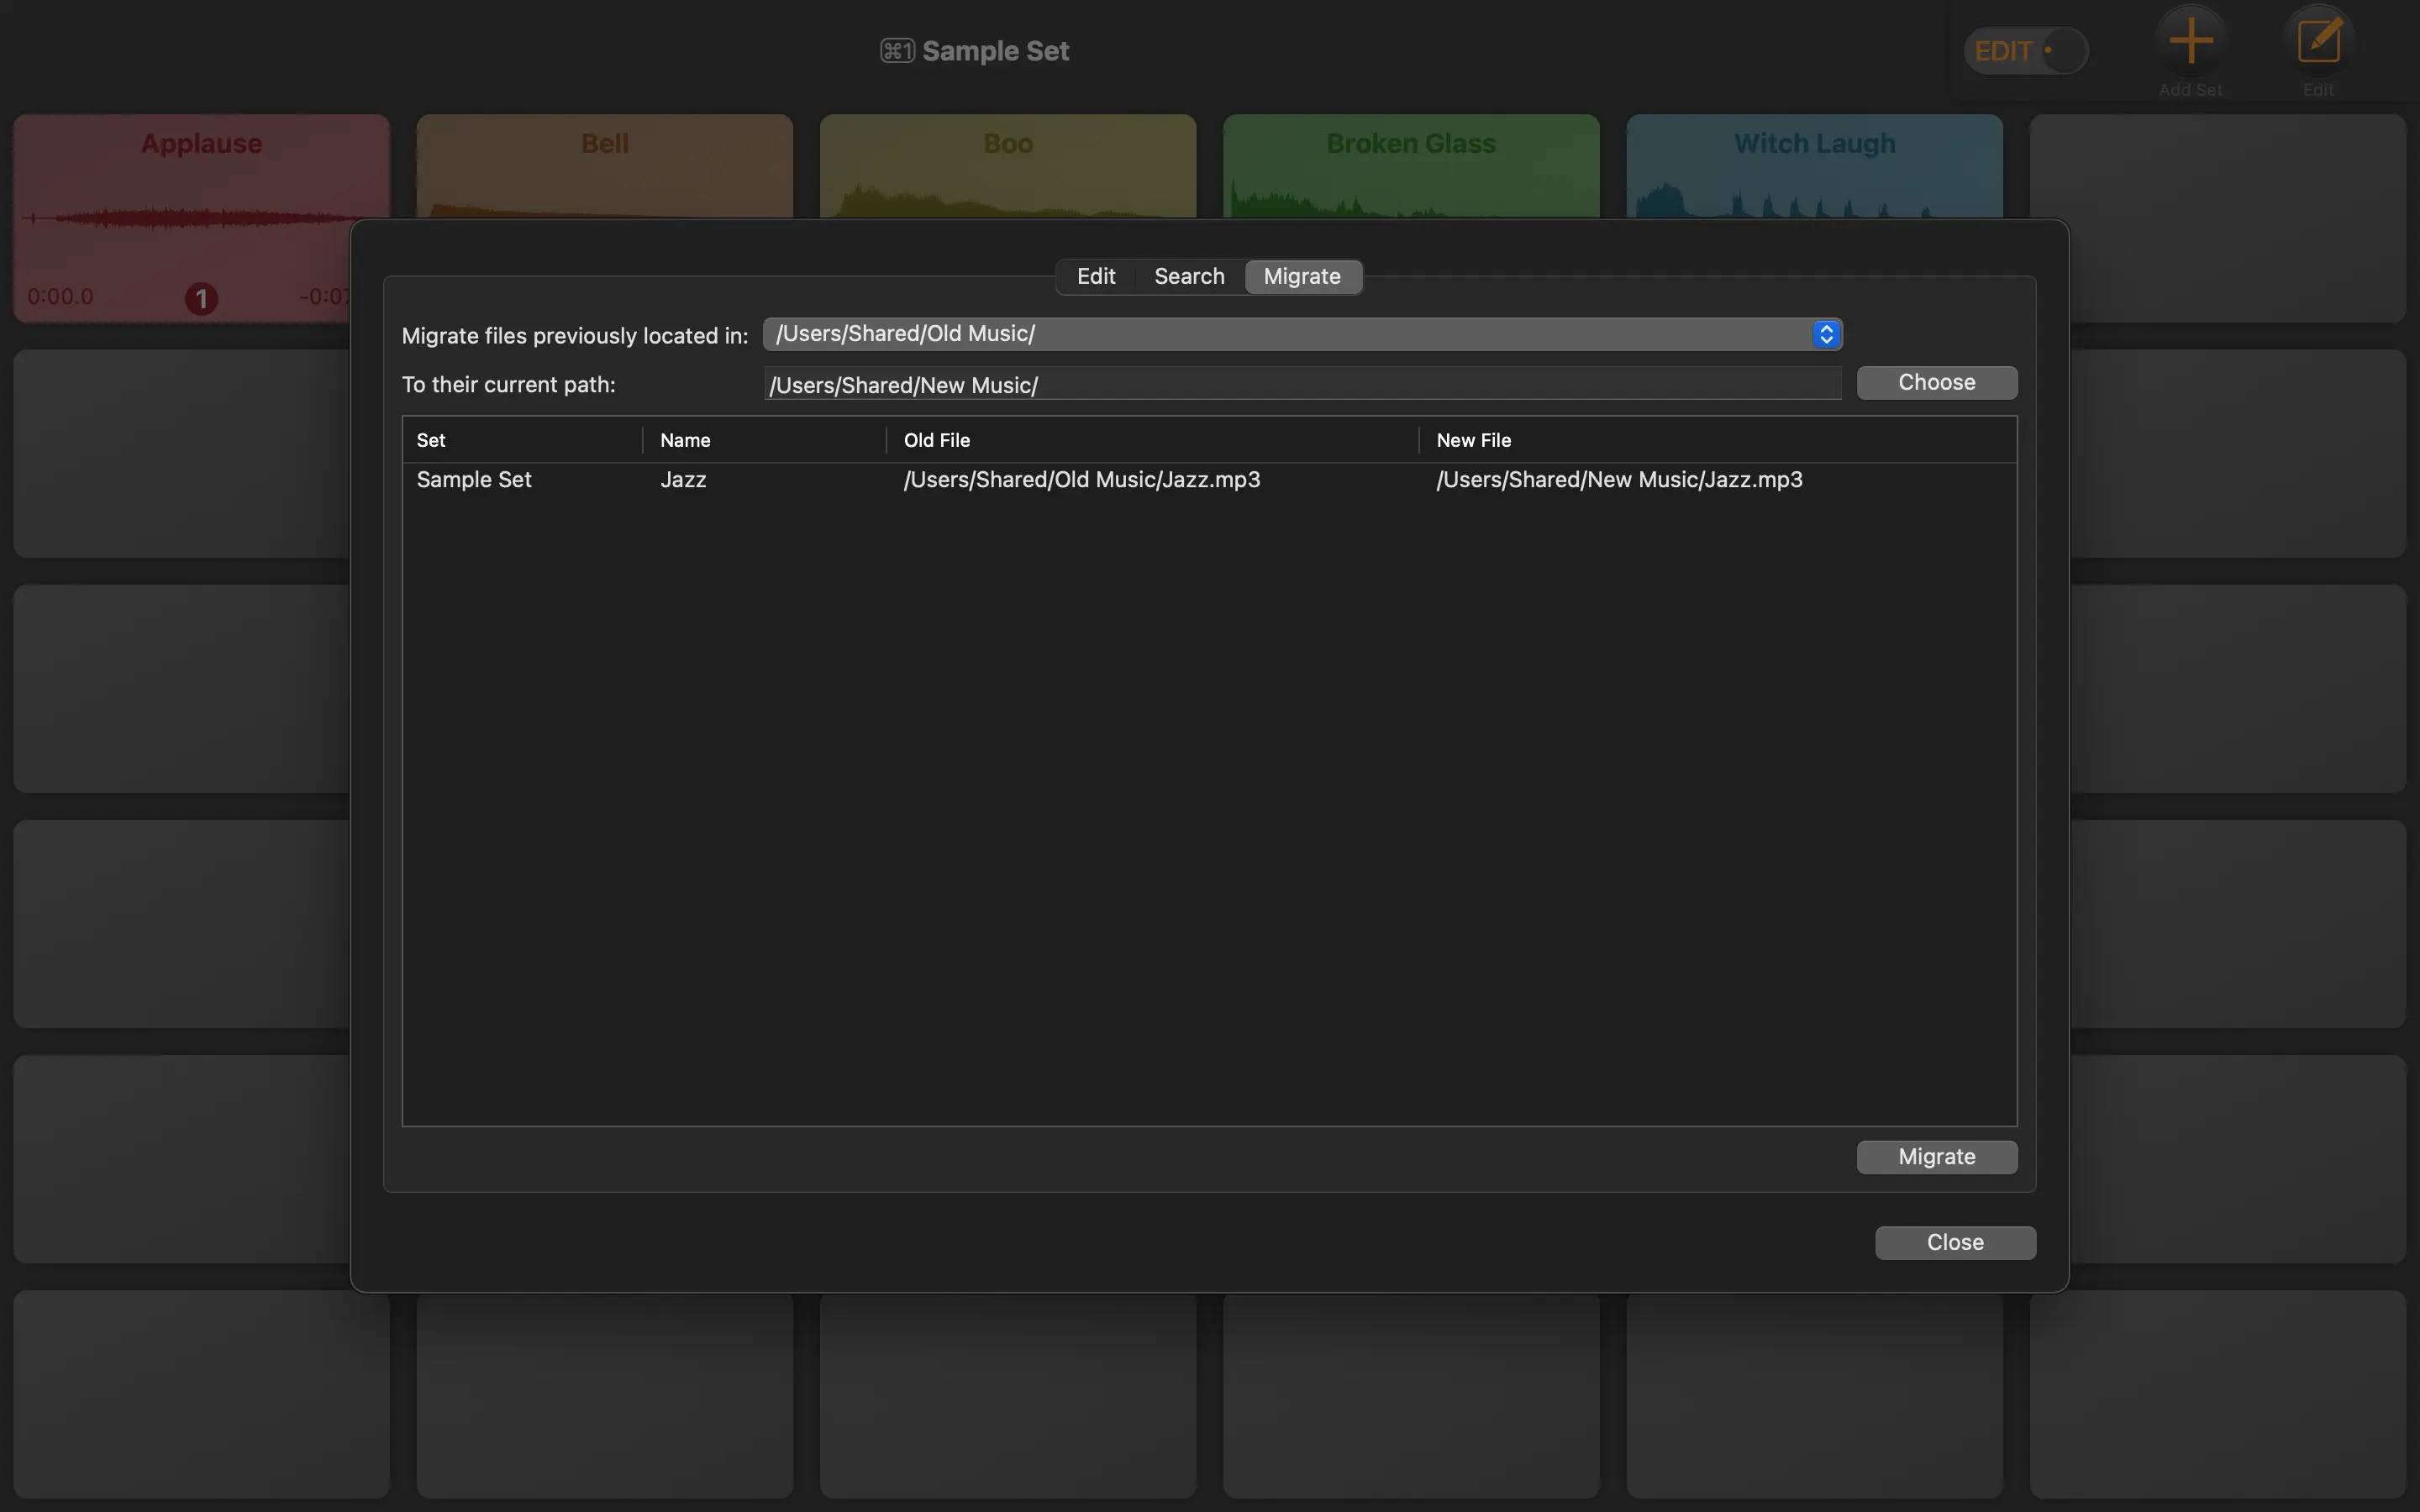Switch to the Search tab

pos(1189,276)
